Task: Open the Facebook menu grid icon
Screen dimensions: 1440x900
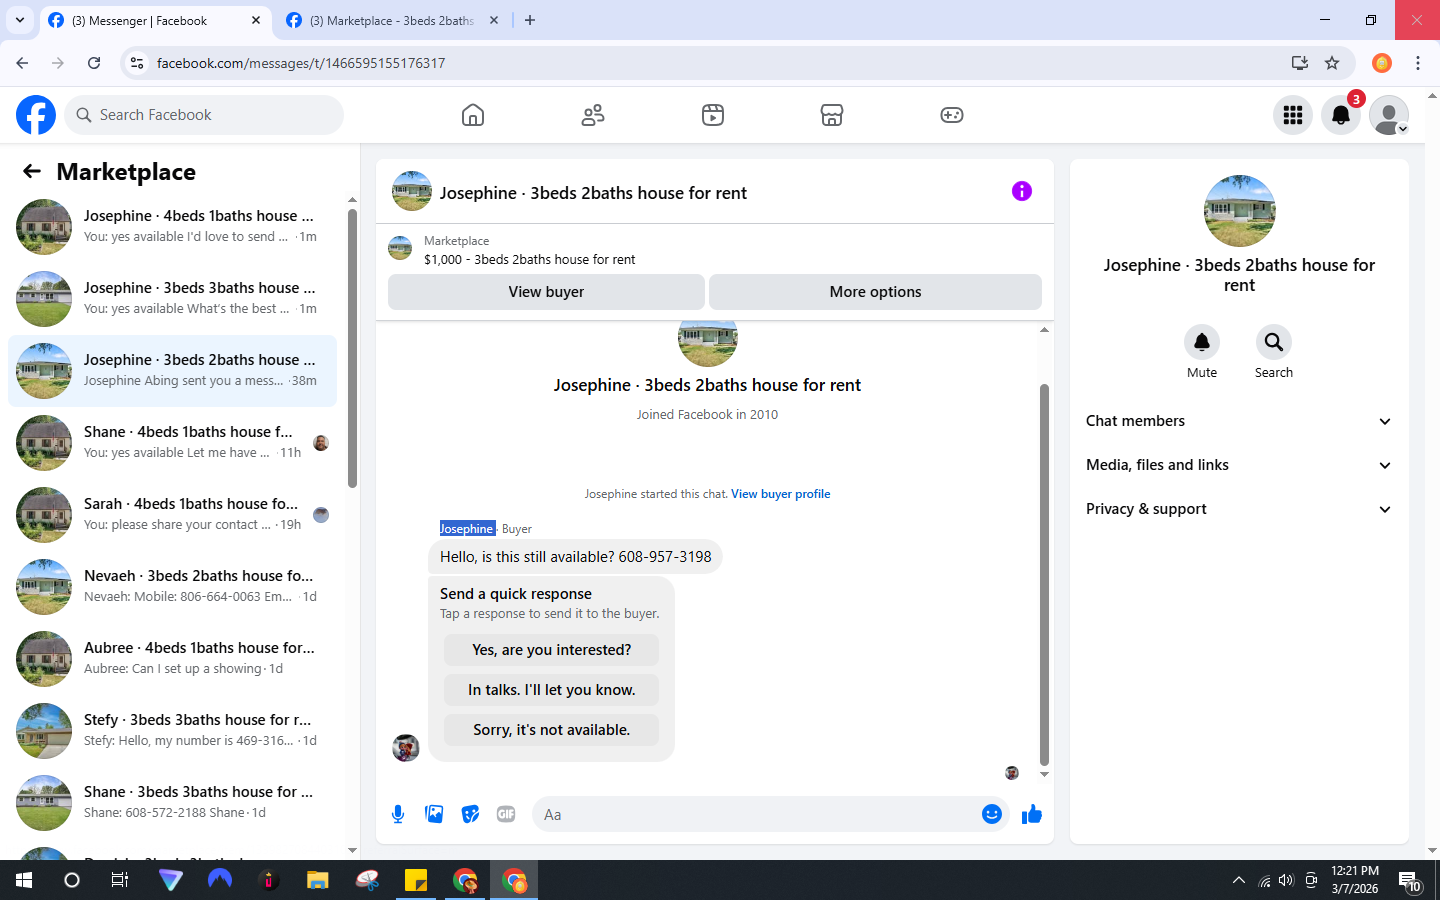Action: click(1293, 115)
